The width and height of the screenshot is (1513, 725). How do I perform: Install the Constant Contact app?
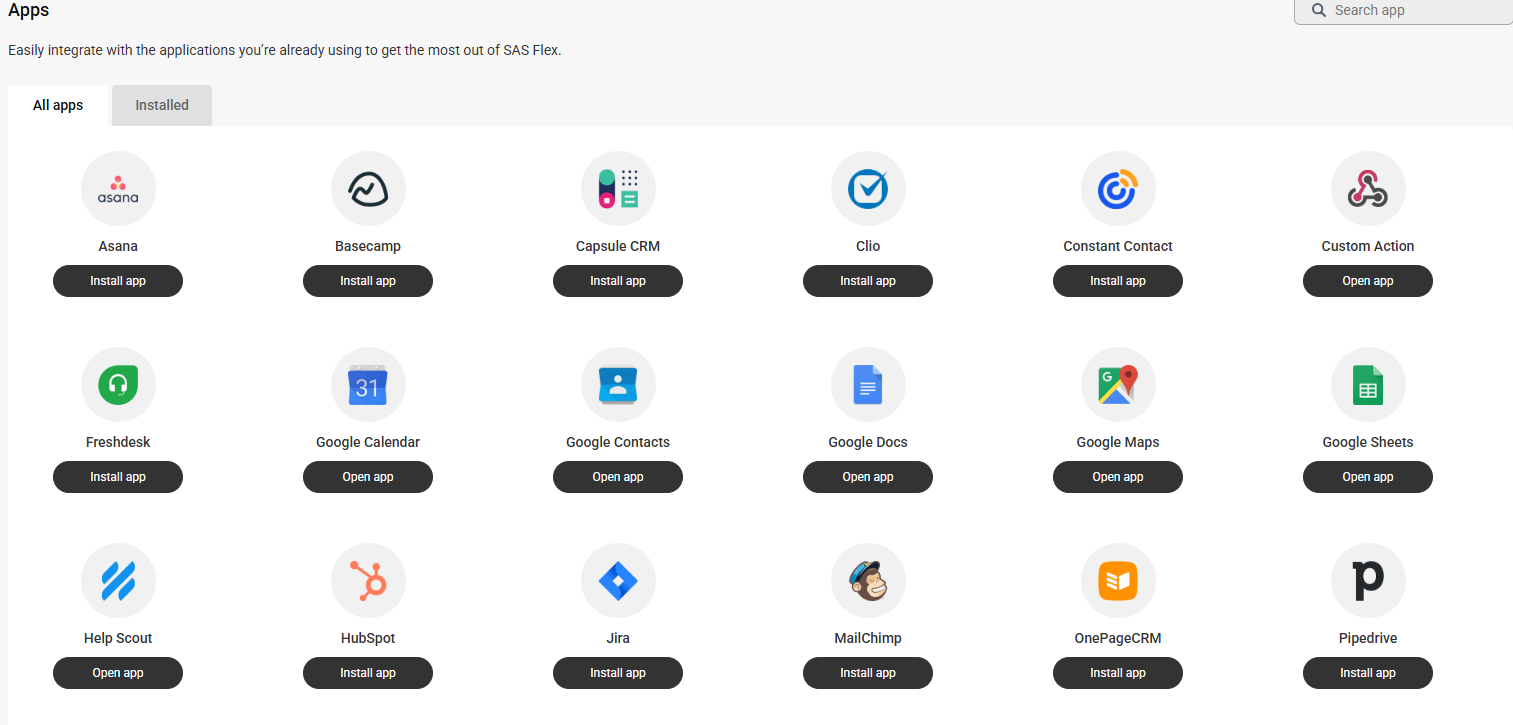click(1118, 281)
